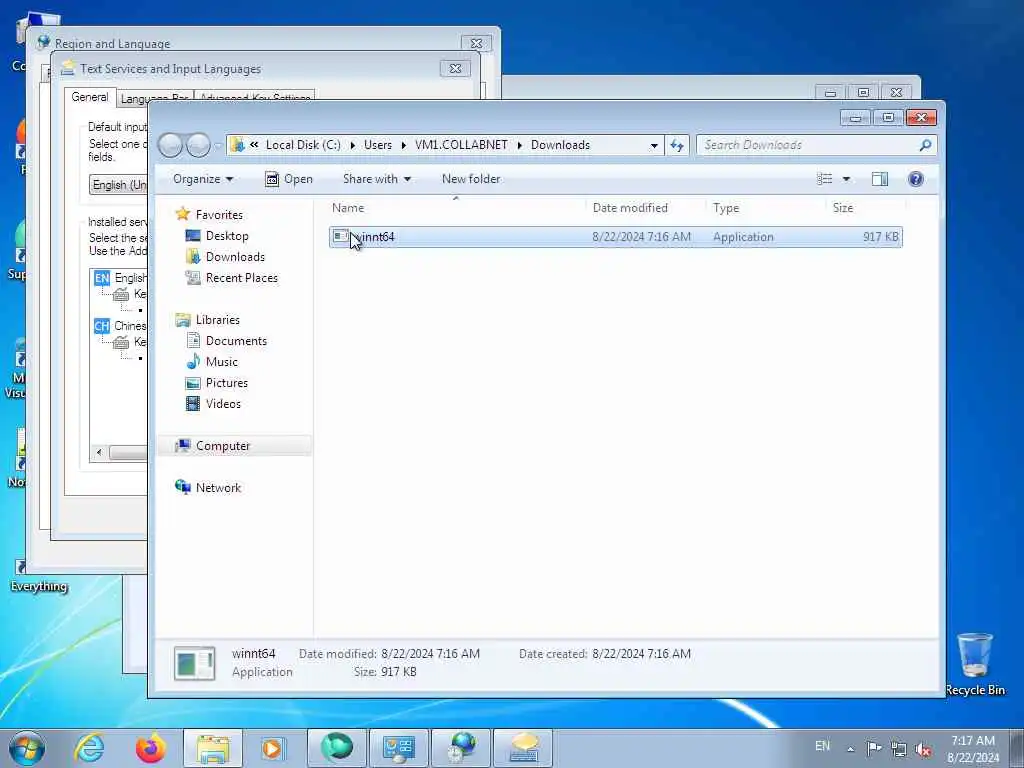Open the winnt64 application file
1024x768 pixels.
pos(615,236)
